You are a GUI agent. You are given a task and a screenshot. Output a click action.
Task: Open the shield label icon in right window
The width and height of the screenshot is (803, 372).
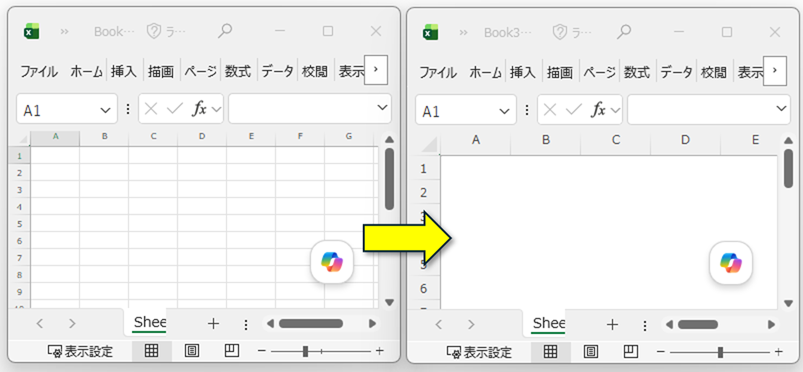tap(560, 32)
